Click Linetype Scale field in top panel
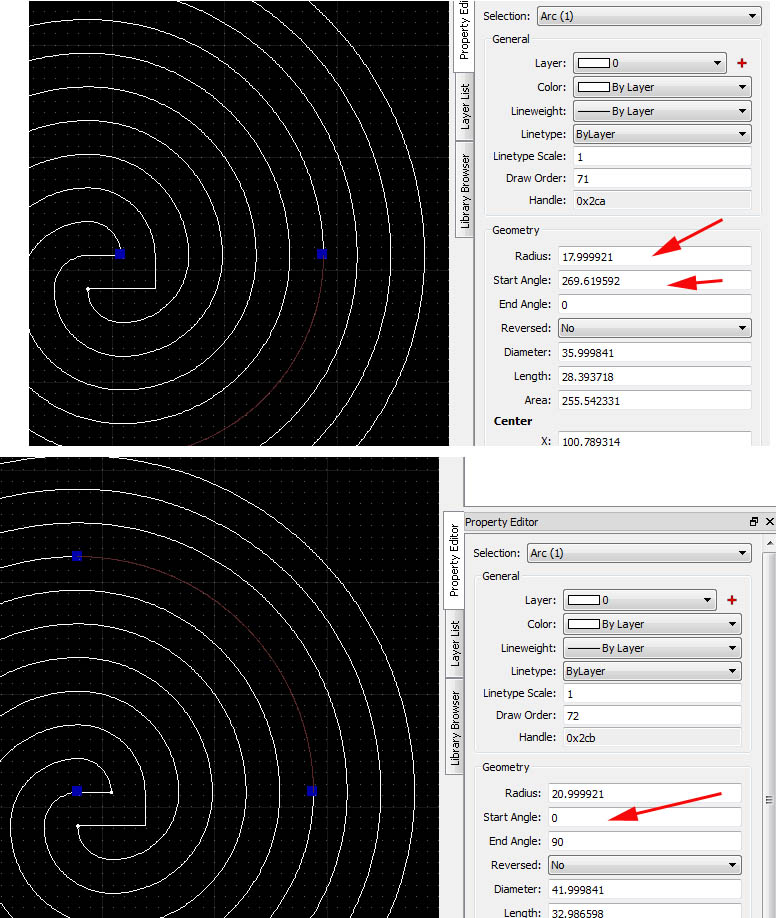Viewport: 776px width, 918px height. coord(662,156)
